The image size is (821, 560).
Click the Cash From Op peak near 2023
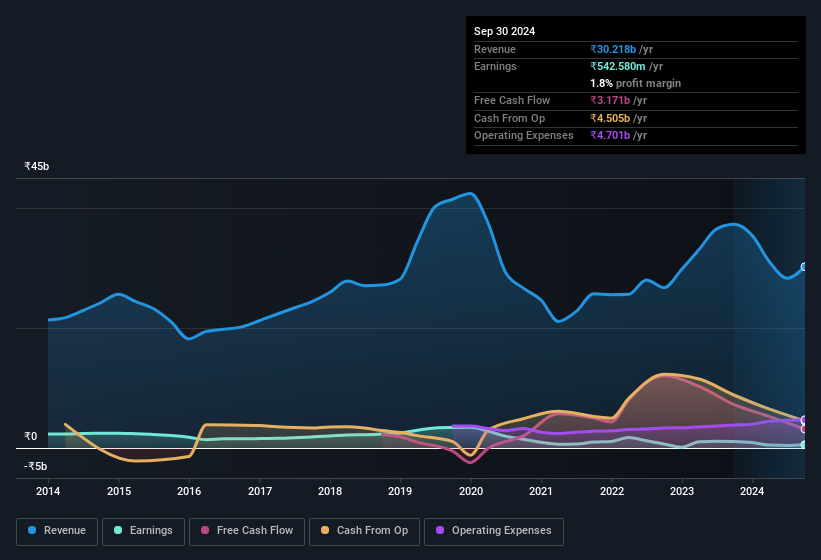pyautogui.click(x=664, y=374)
